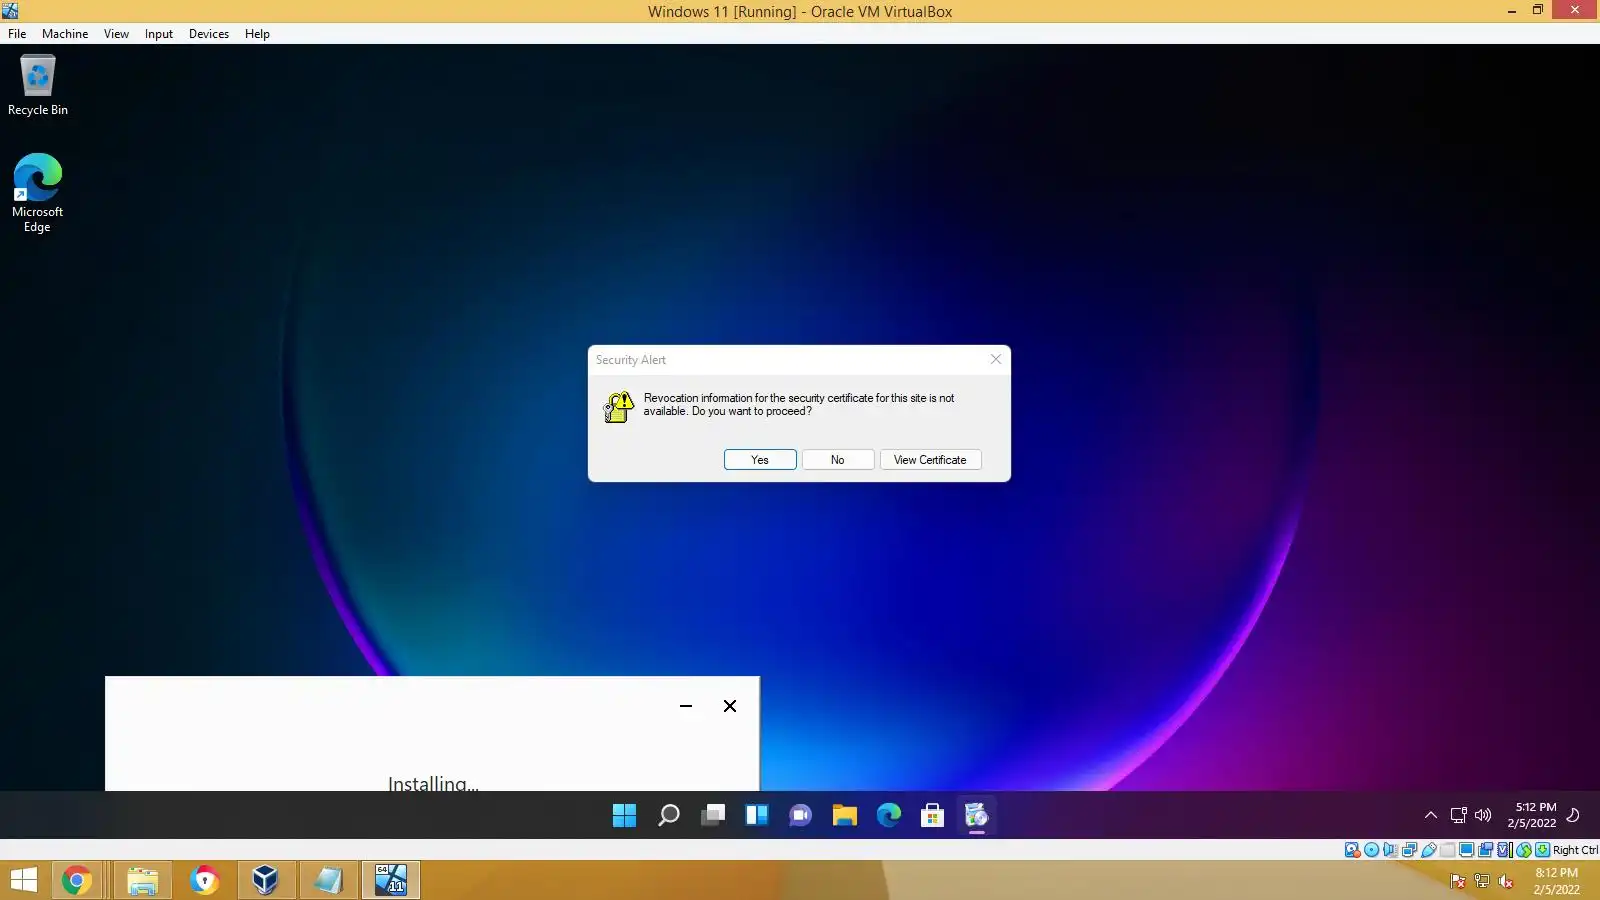Open Chrome from the host taskbar
Image resolution: width=1600 pixels, height=900 pixels.
click(x=77, y=880)
